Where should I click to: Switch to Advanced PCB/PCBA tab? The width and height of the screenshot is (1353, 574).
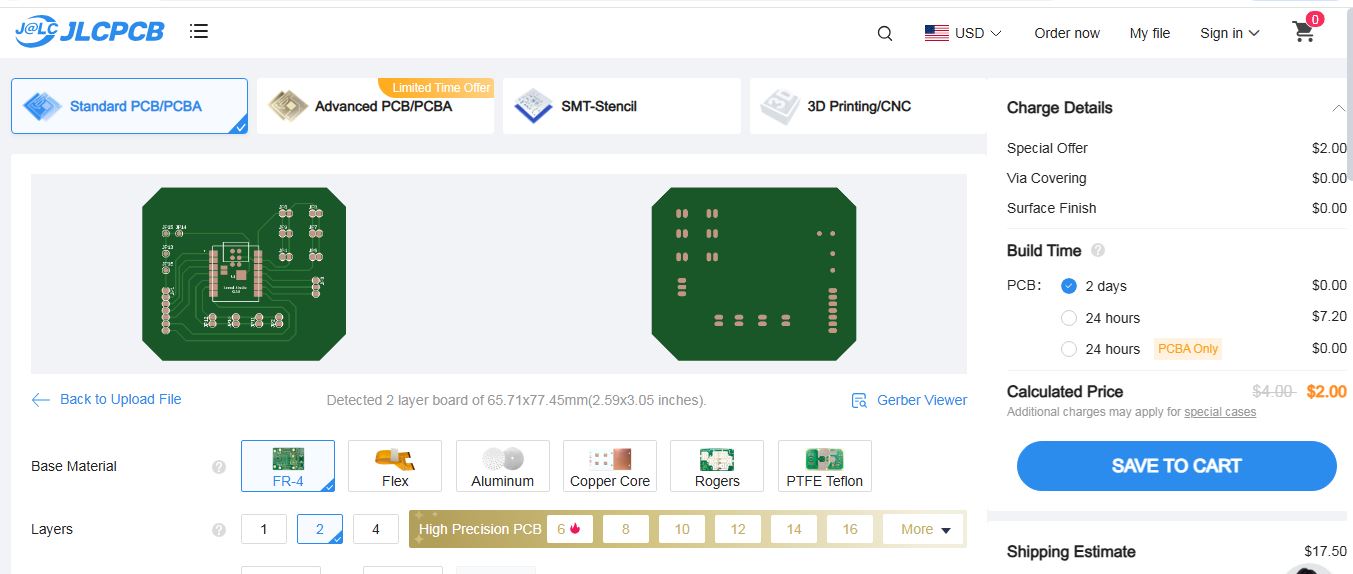(375, 106)
